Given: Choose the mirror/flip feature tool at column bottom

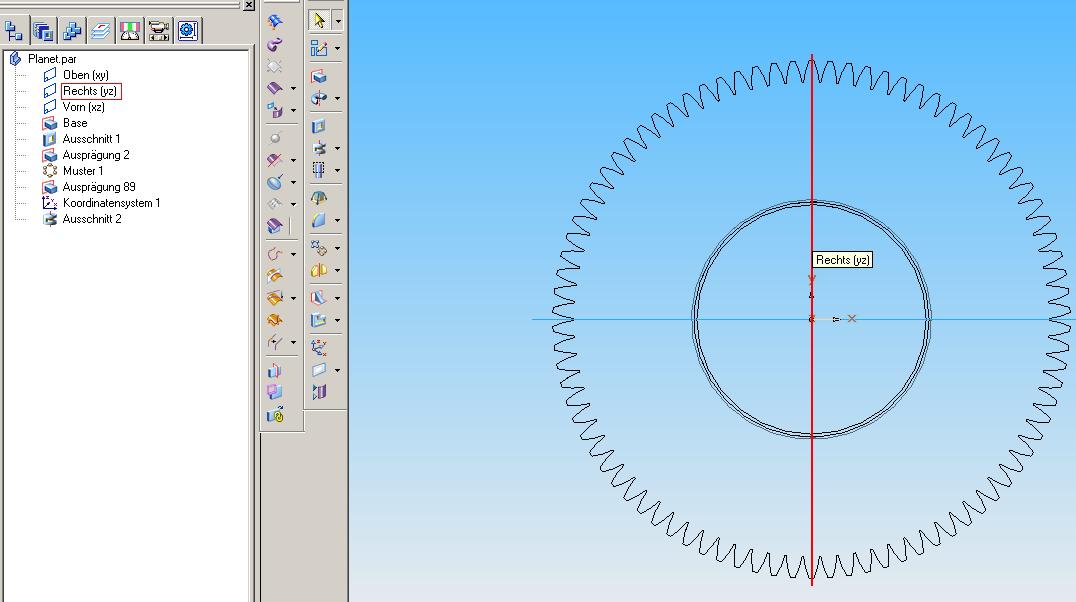Looking at the screenshot, I should [319, 392].
